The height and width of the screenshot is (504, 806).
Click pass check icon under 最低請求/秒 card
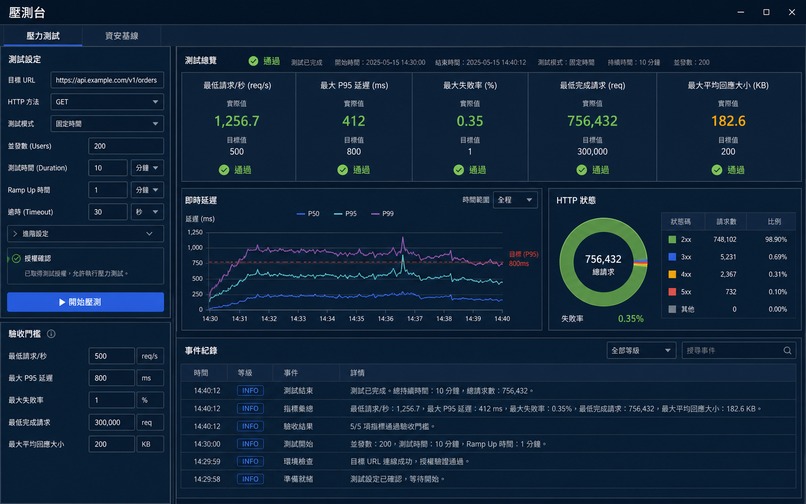click(224, 170)
